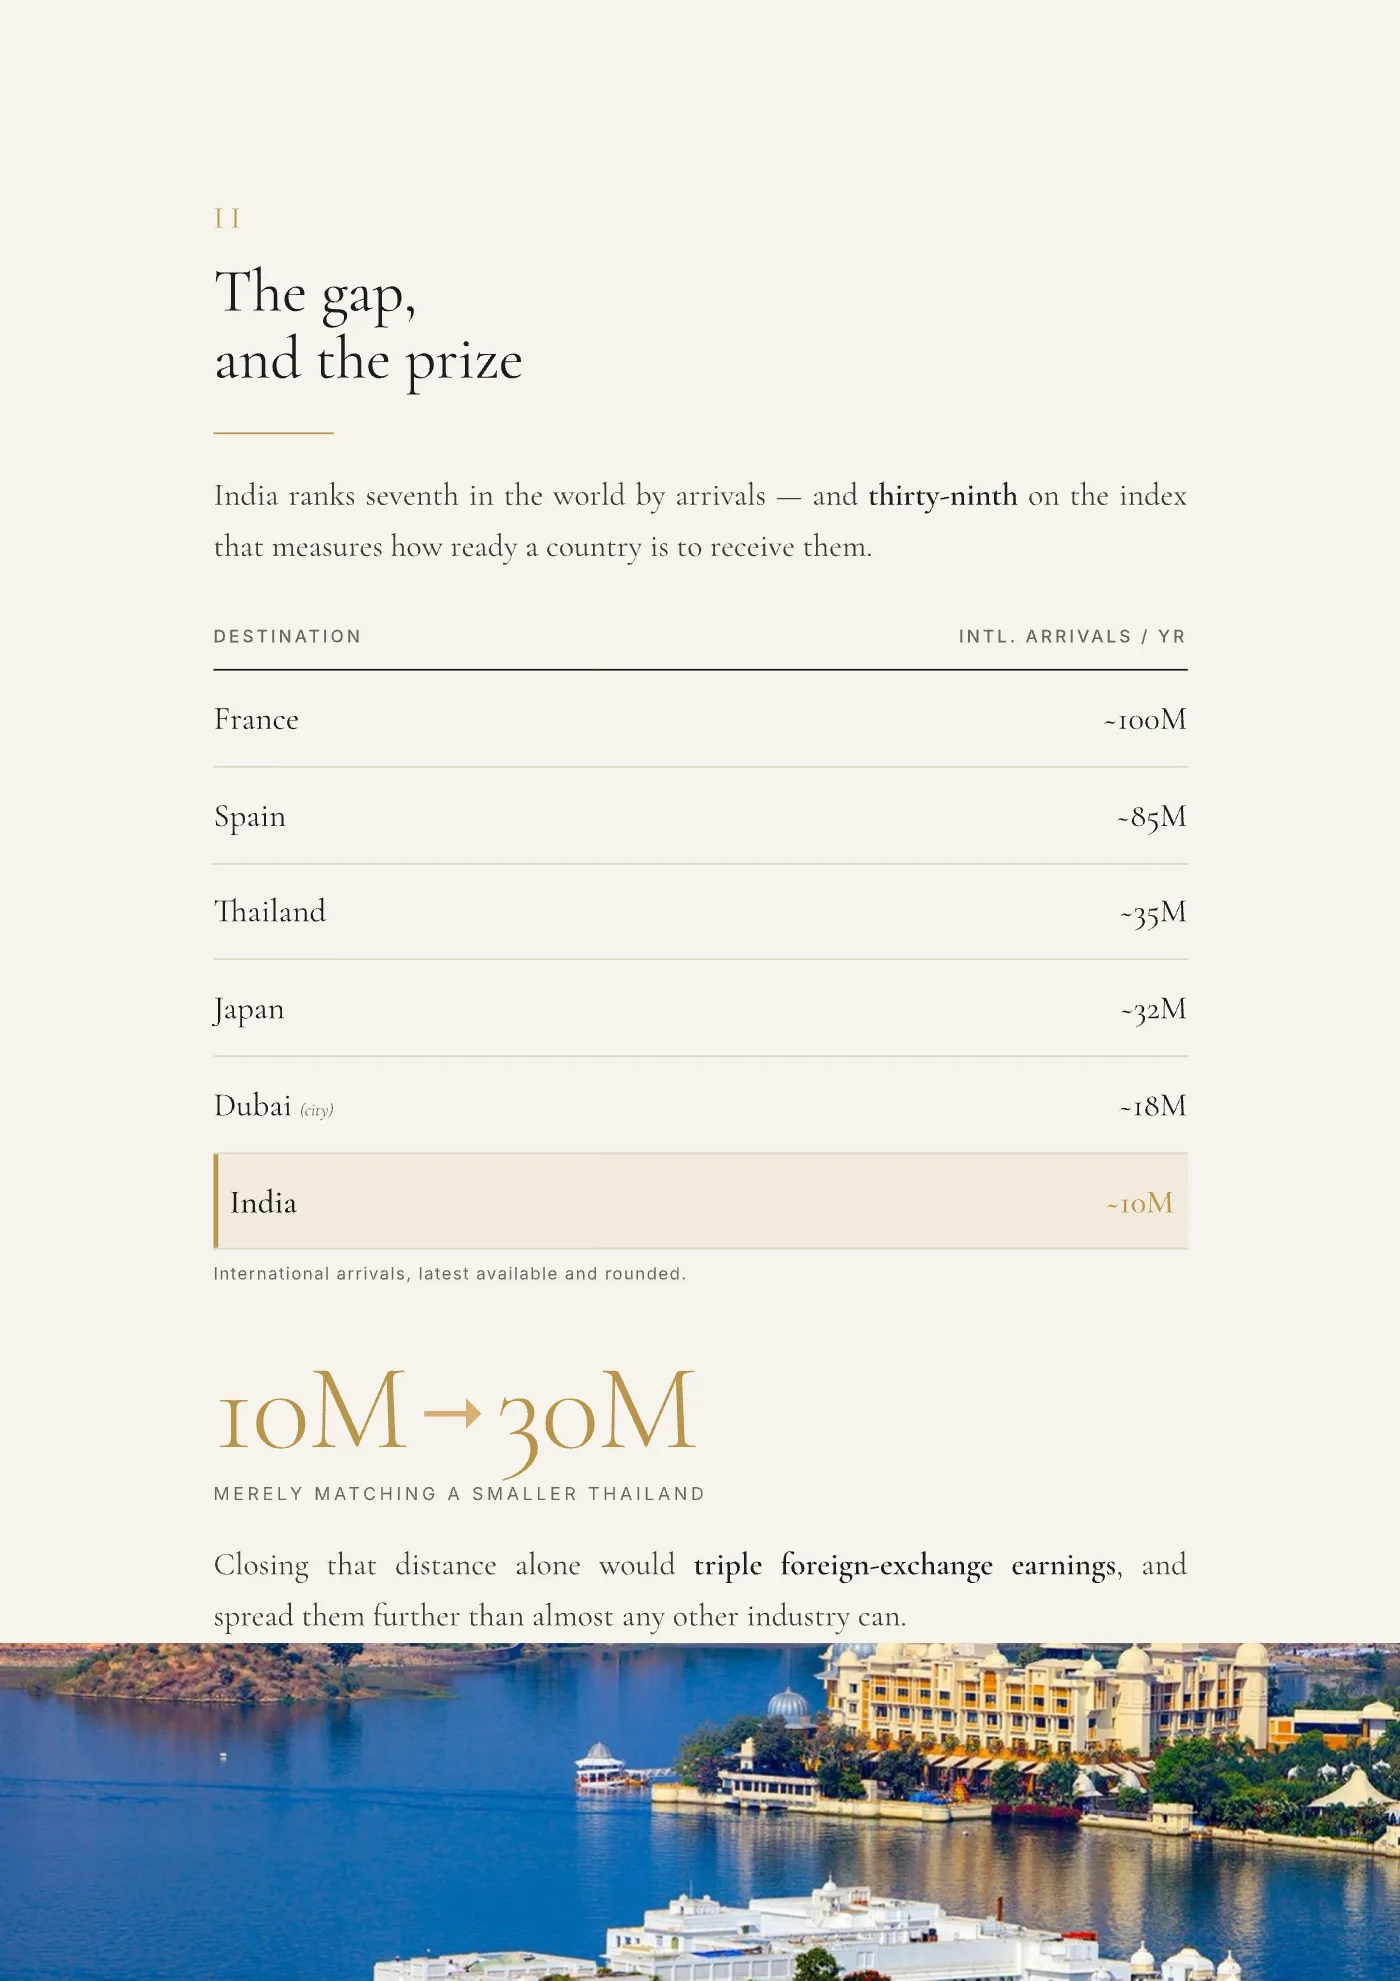
Task: Click the lakeside palace photo
Action: click(x=700, y=1812)
